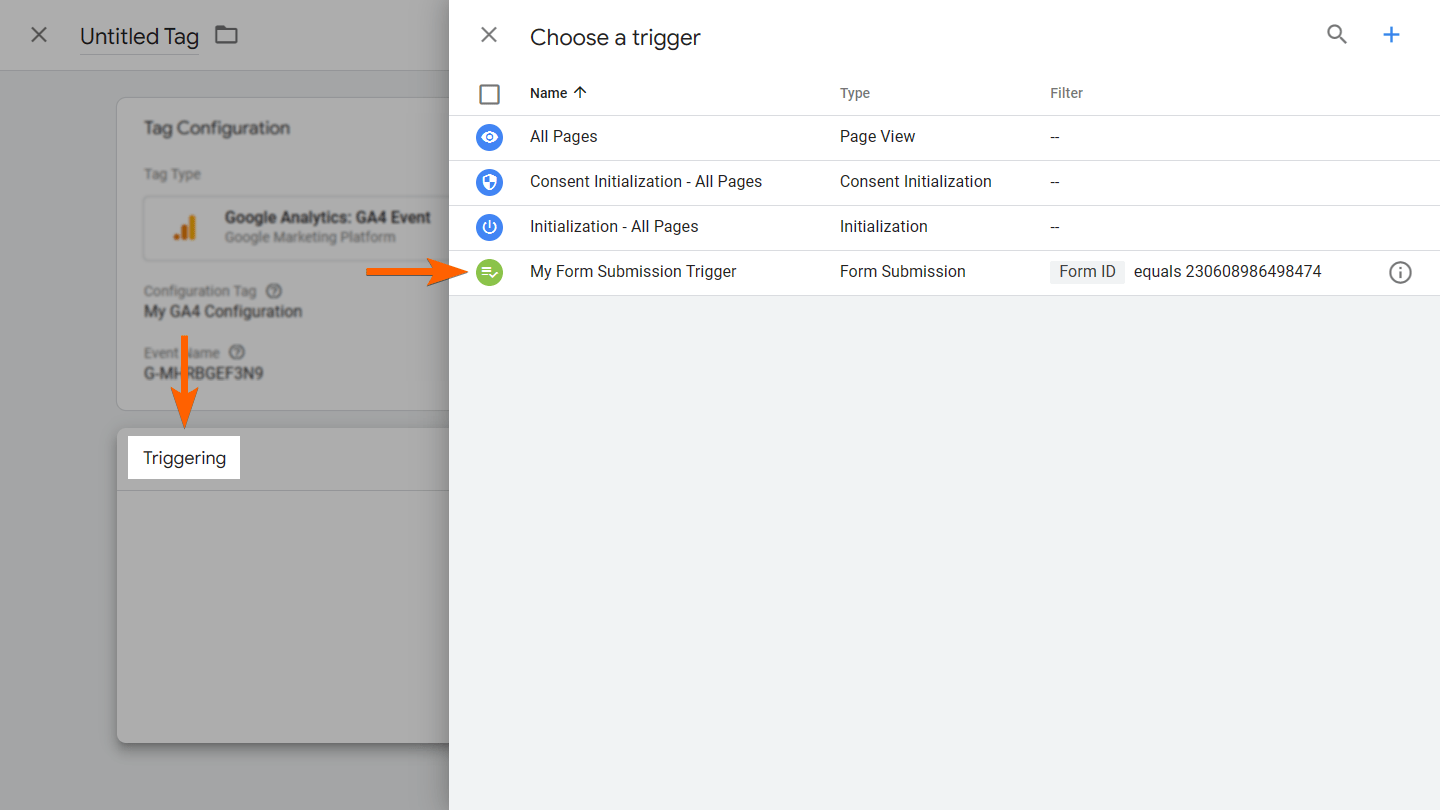
Task: Click the folder icon beside Untitled Tag
Action: pyautogui.click(x=227, y=35)
